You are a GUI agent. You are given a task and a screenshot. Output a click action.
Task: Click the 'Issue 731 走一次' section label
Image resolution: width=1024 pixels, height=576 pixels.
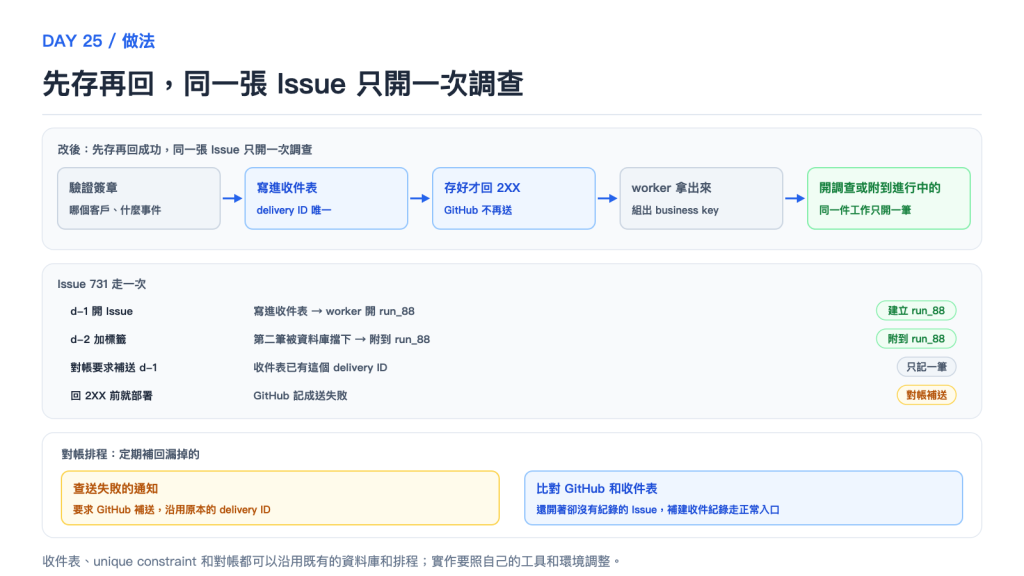pyautogui.click(x=102, y=284)
